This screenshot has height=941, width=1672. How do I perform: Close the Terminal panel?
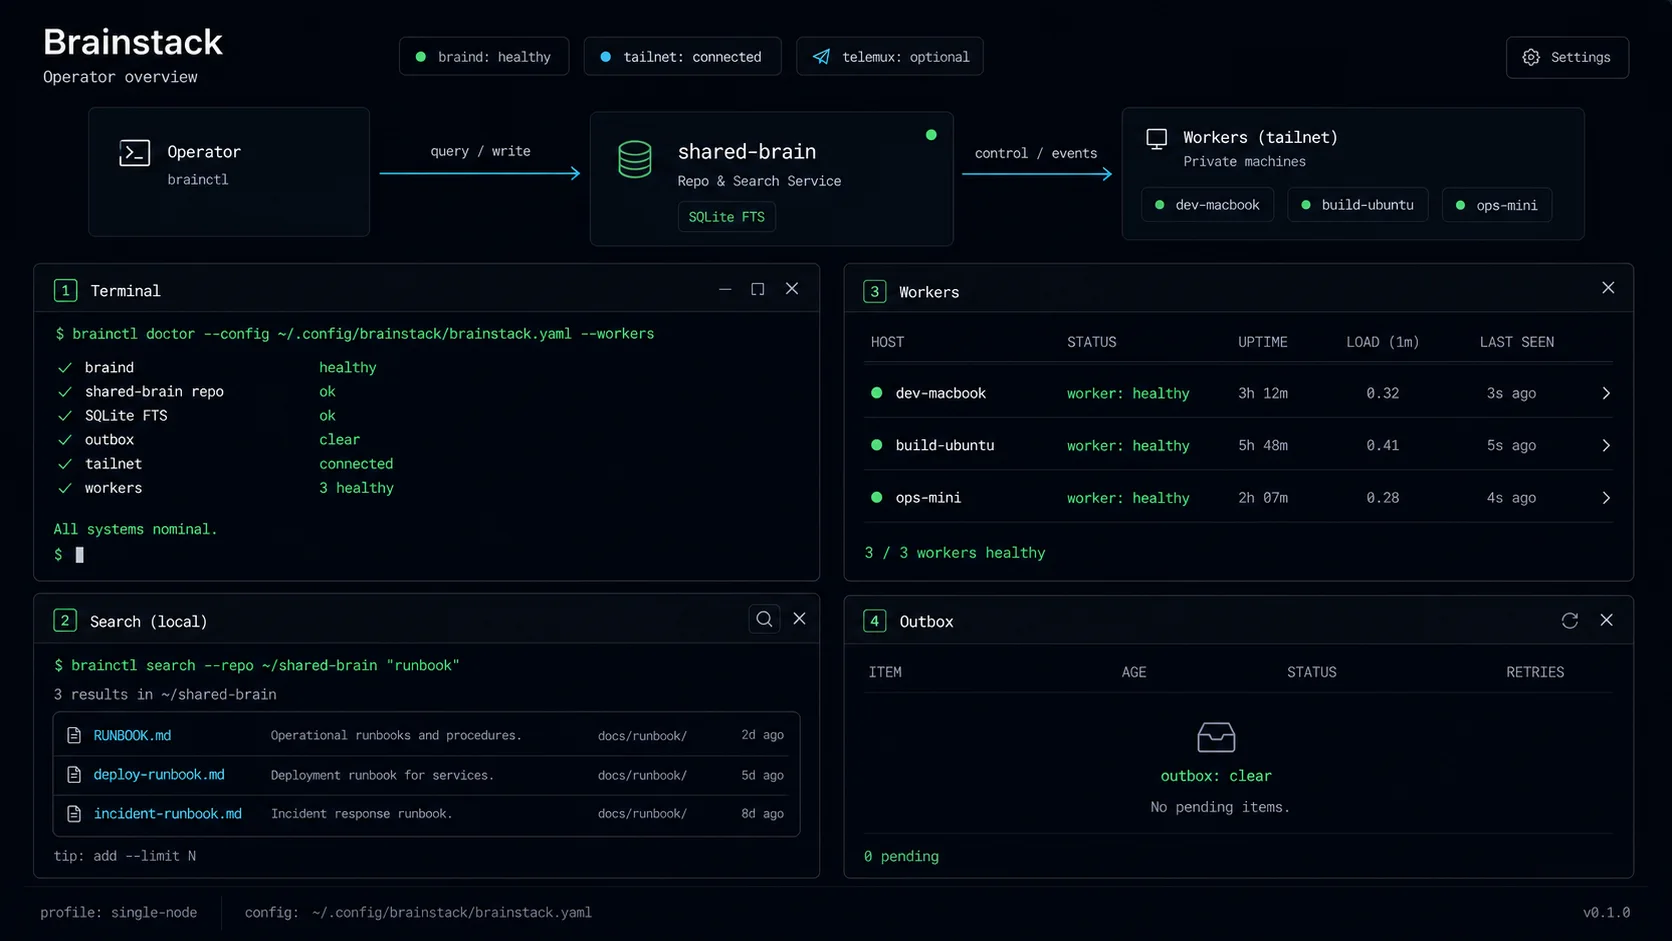792,289
